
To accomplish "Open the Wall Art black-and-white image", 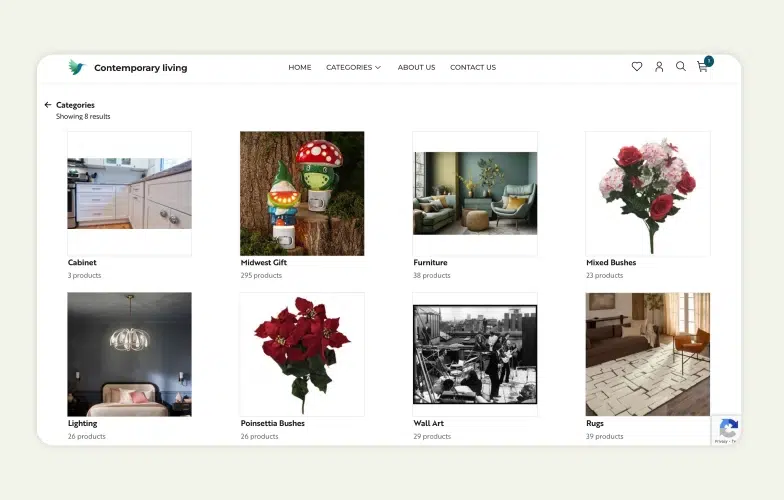I will click(x=475, y=354).
